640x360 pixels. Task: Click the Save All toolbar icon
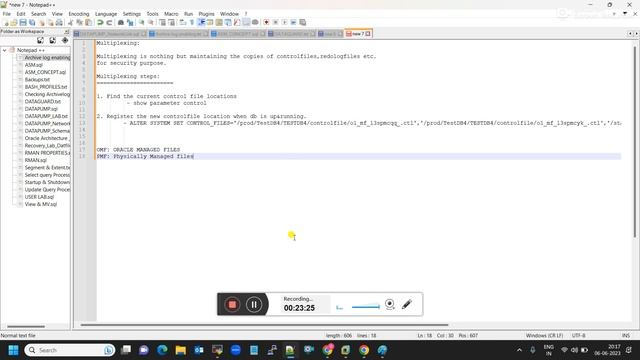pos(32,22)
